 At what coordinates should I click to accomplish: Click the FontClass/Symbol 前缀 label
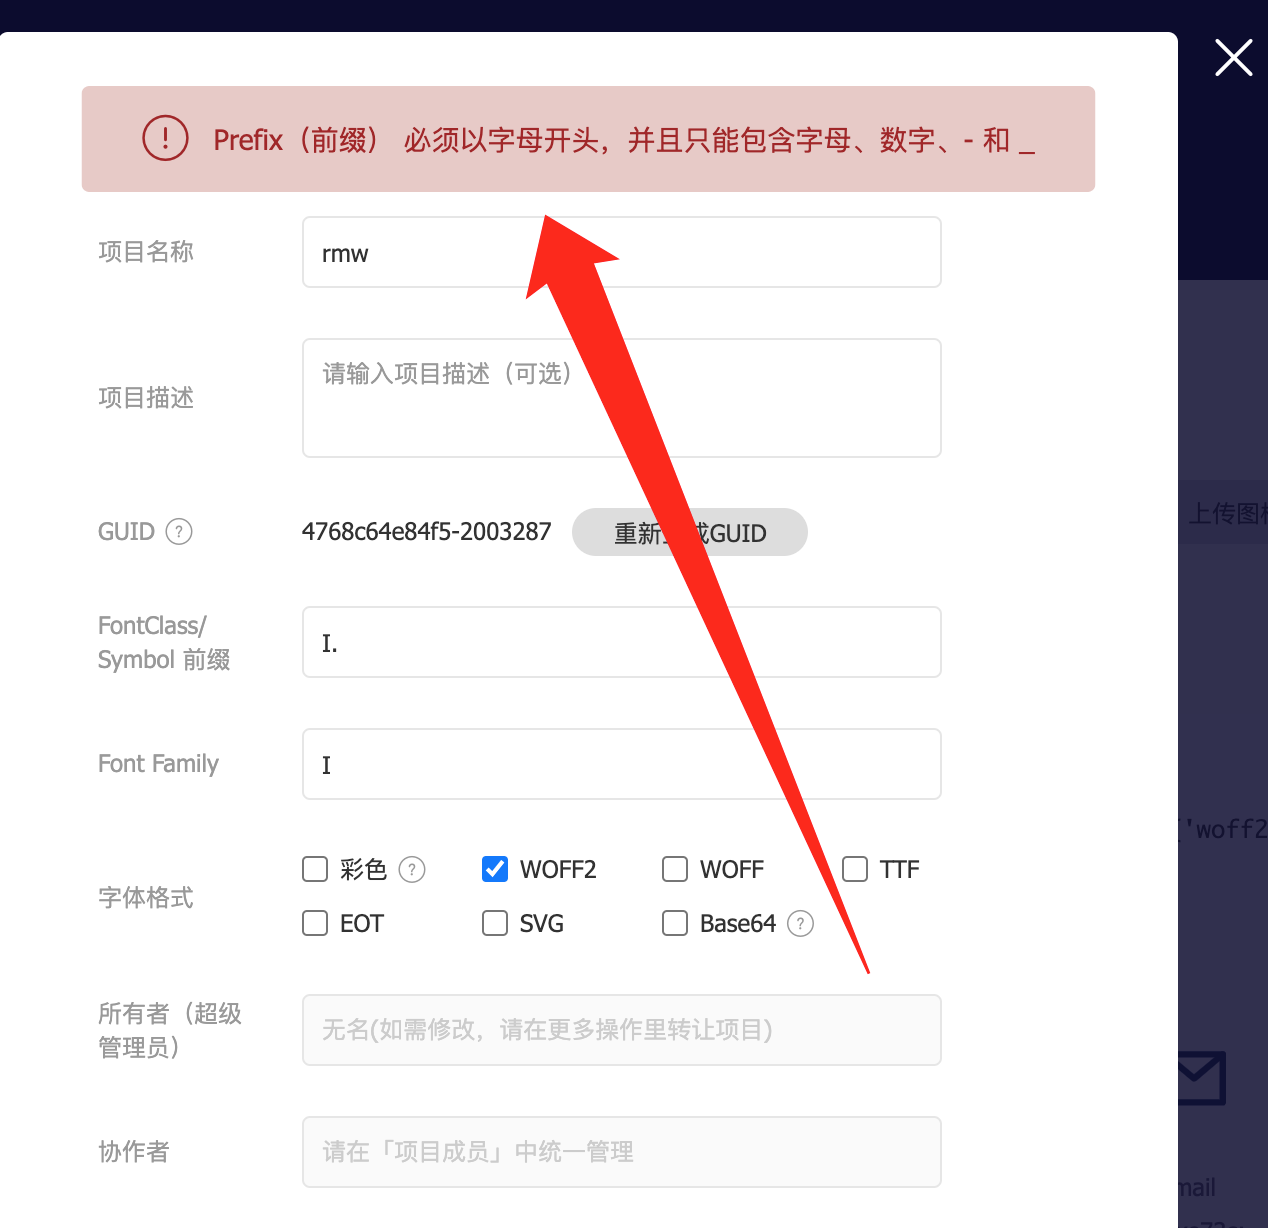pyautogui.click(x=164, y=642)
